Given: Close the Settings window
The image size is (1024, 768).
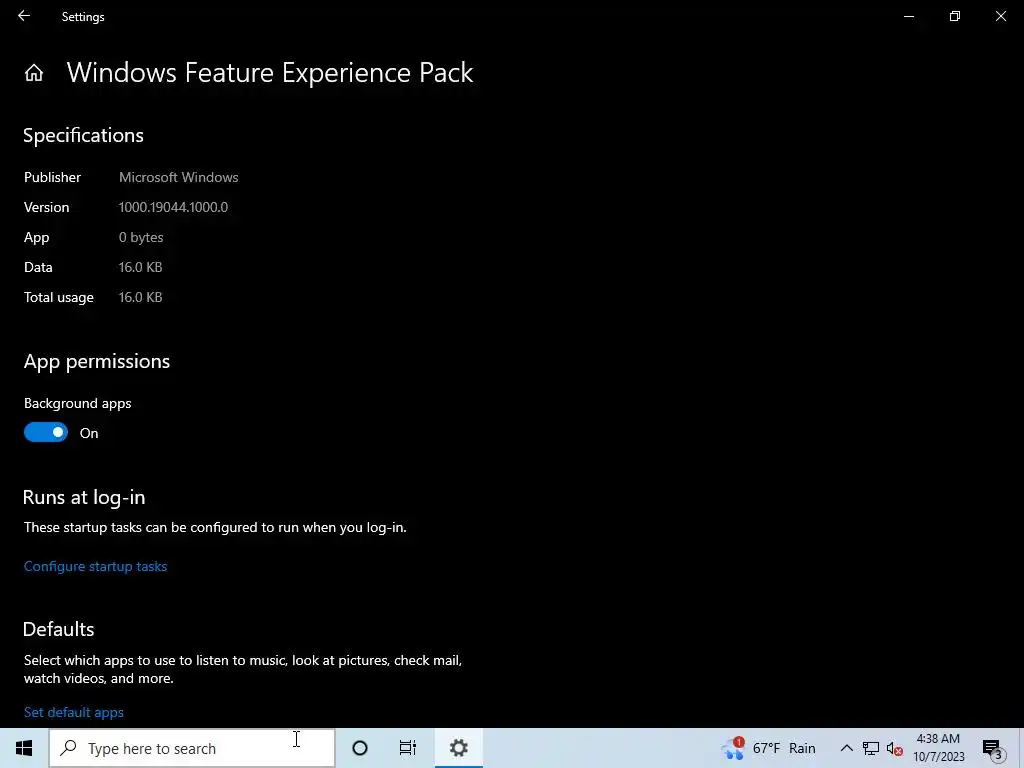Looking at the screenshot, I should [x=1000, y=16].
